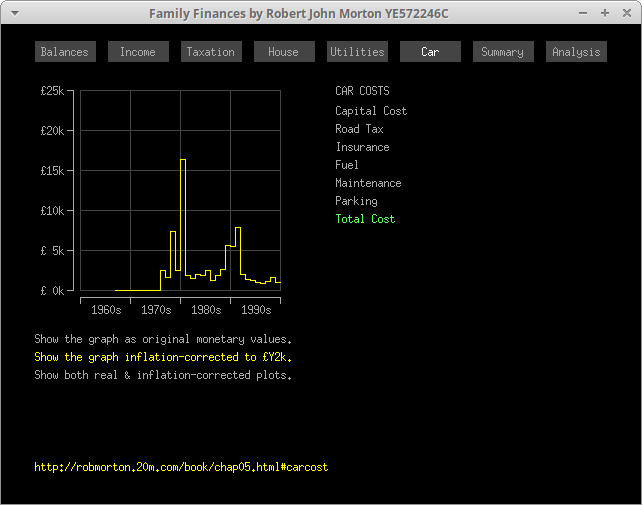Select the Insurance cost option
Screen dimensions: 642x505
click(x=362, y=147)
